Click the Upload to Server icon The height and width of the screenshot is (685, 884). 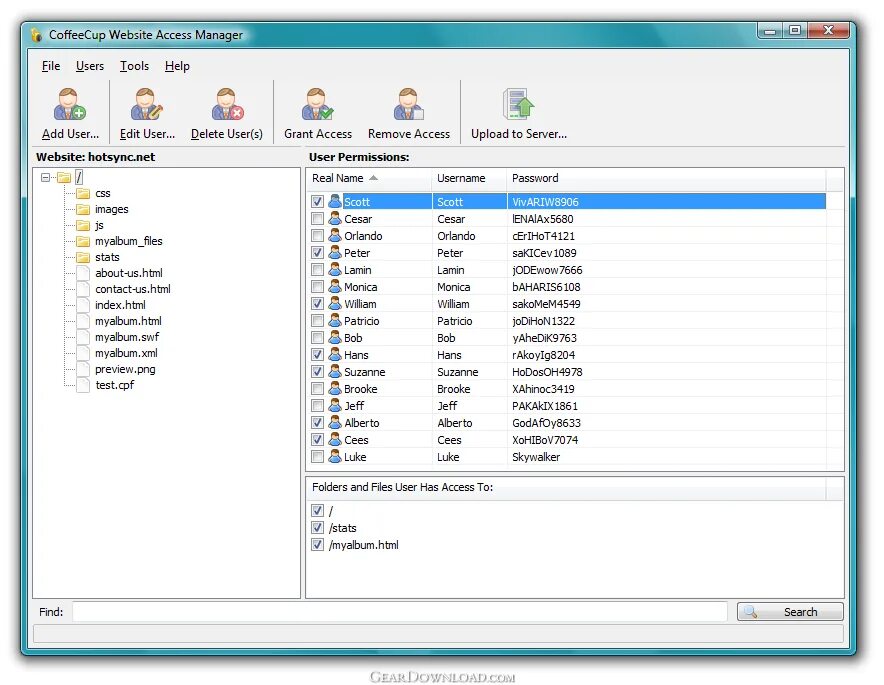516,105
